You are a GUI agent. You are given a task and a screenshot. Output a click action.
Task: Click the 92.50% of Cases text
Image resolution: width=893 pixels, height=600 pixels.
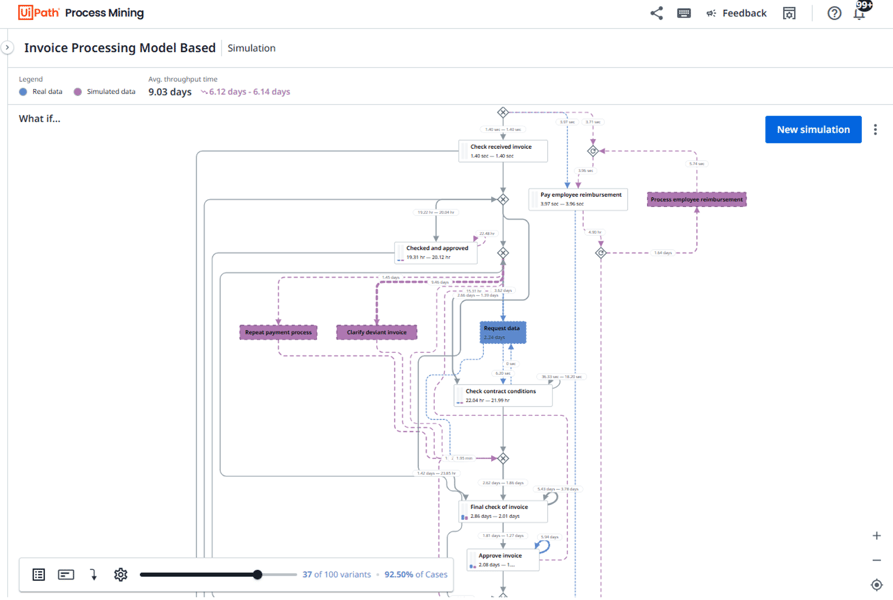click(416, 574)
